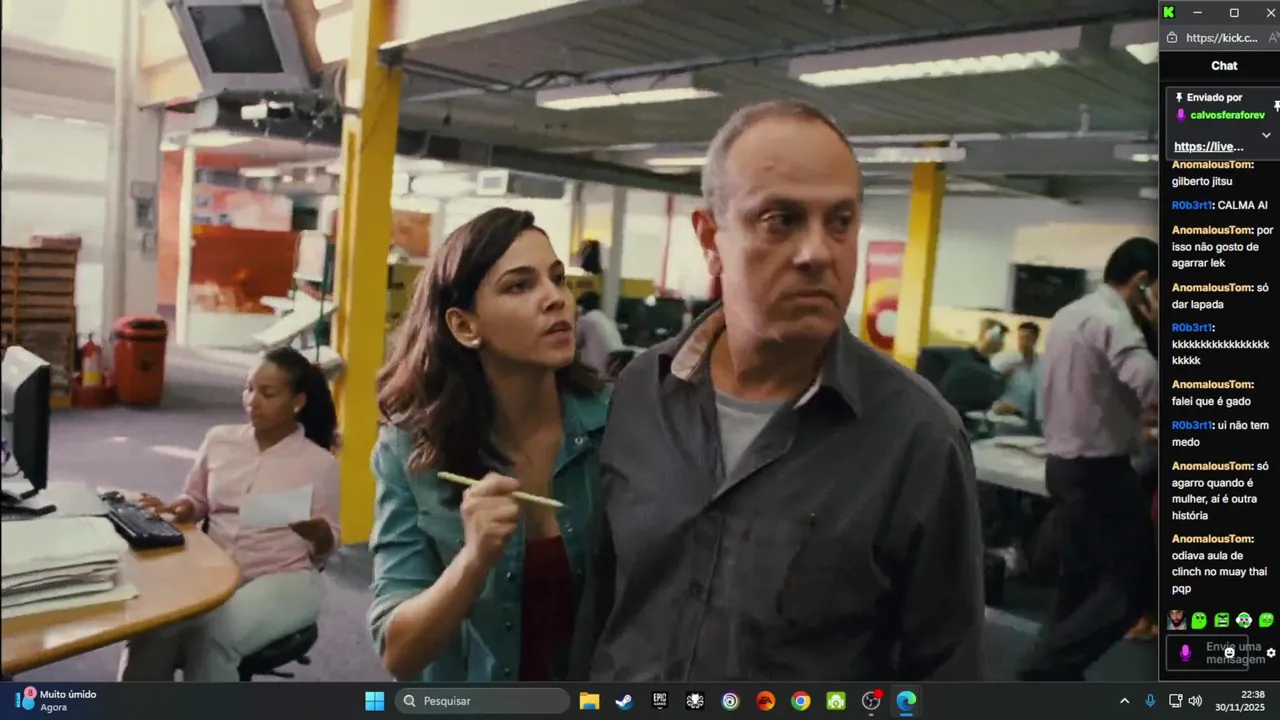The image size is (1280, 720).
Task: Open the volume control in the system tray
Action: [x=1195, y=701]
